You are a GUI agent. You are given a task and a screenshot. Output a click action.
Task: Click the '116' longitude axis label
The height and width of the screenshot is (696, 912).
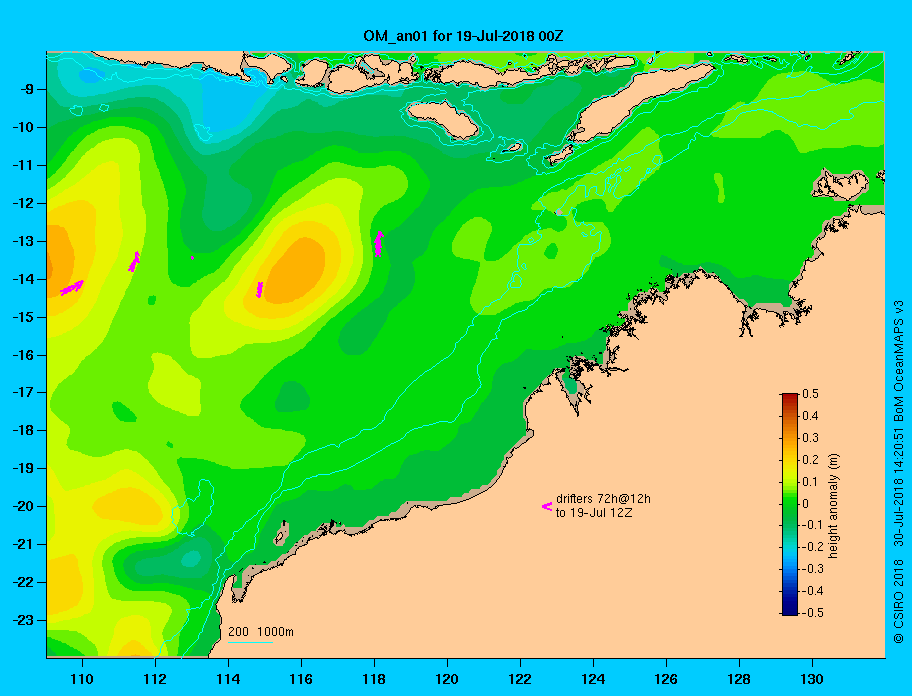(301, 679)
